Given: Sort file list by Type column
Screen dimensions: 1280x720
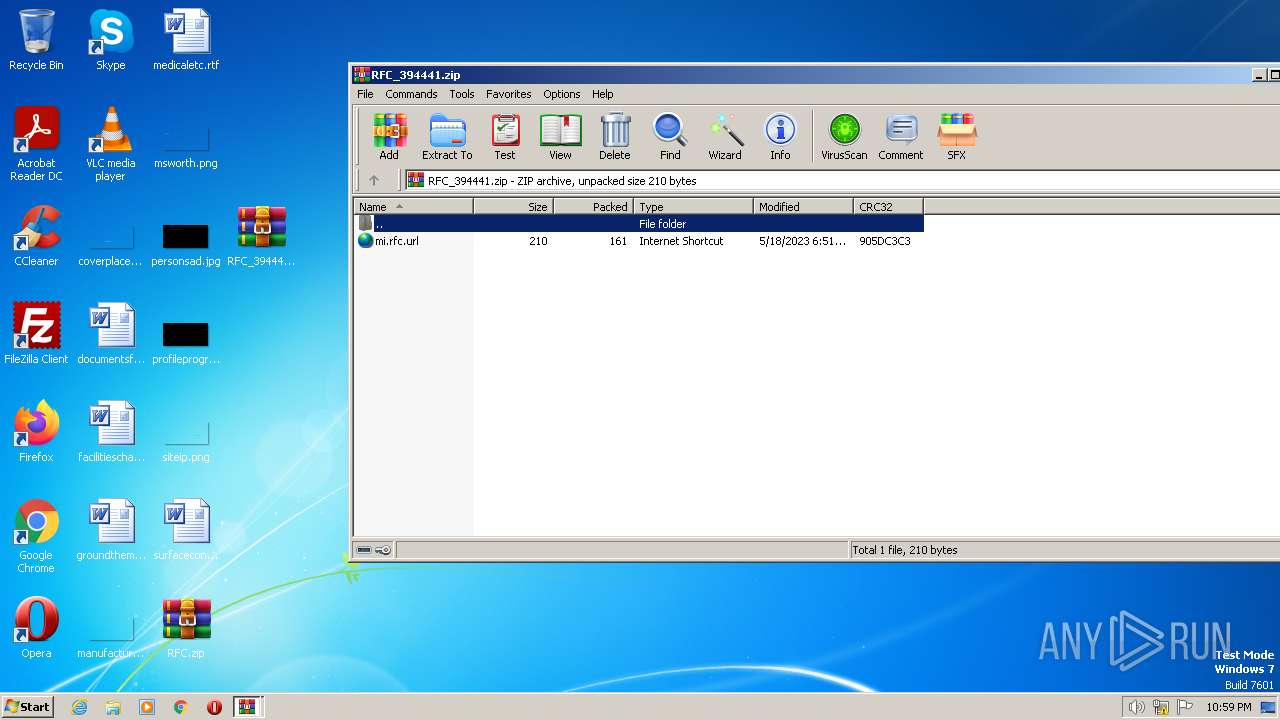Looking at the screenshot, I should [x=693, y=207].
